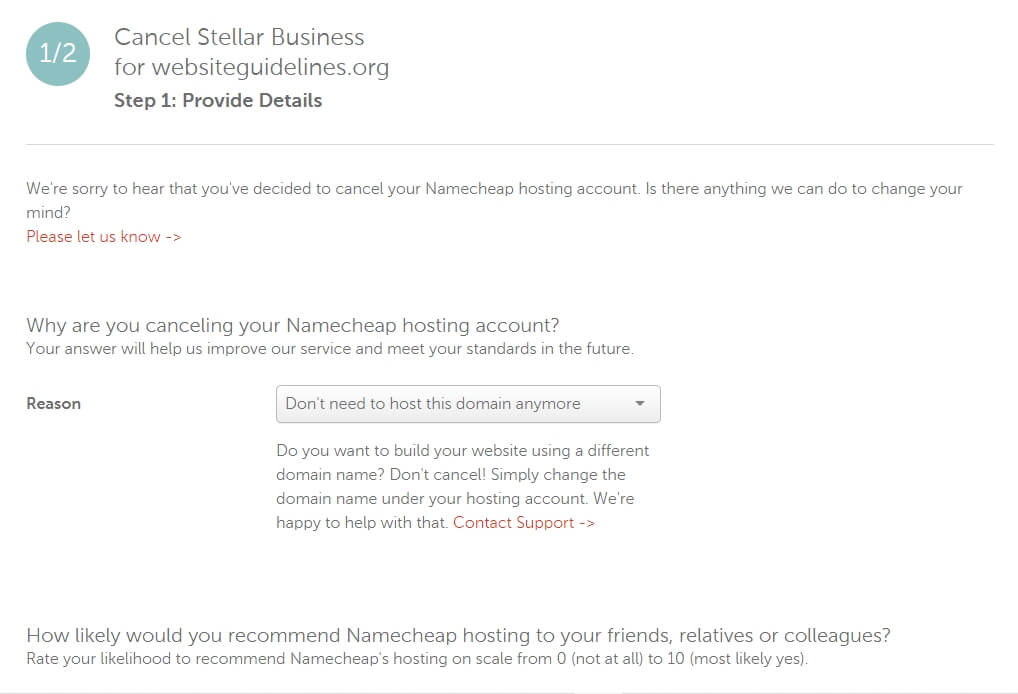
Task: Click the 'Rate your likelihood' scale description
Action: click(x=416, y=659)
